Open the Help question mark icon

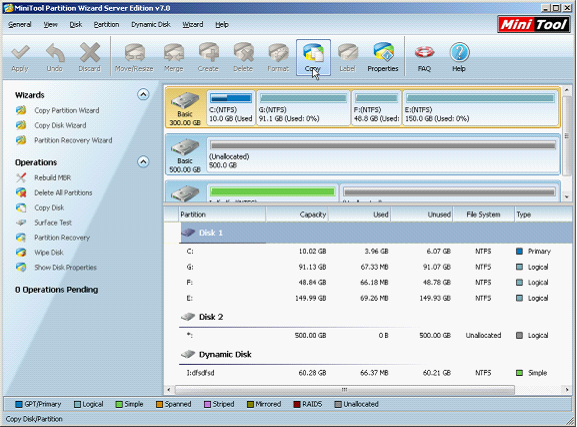pos(459,53)
